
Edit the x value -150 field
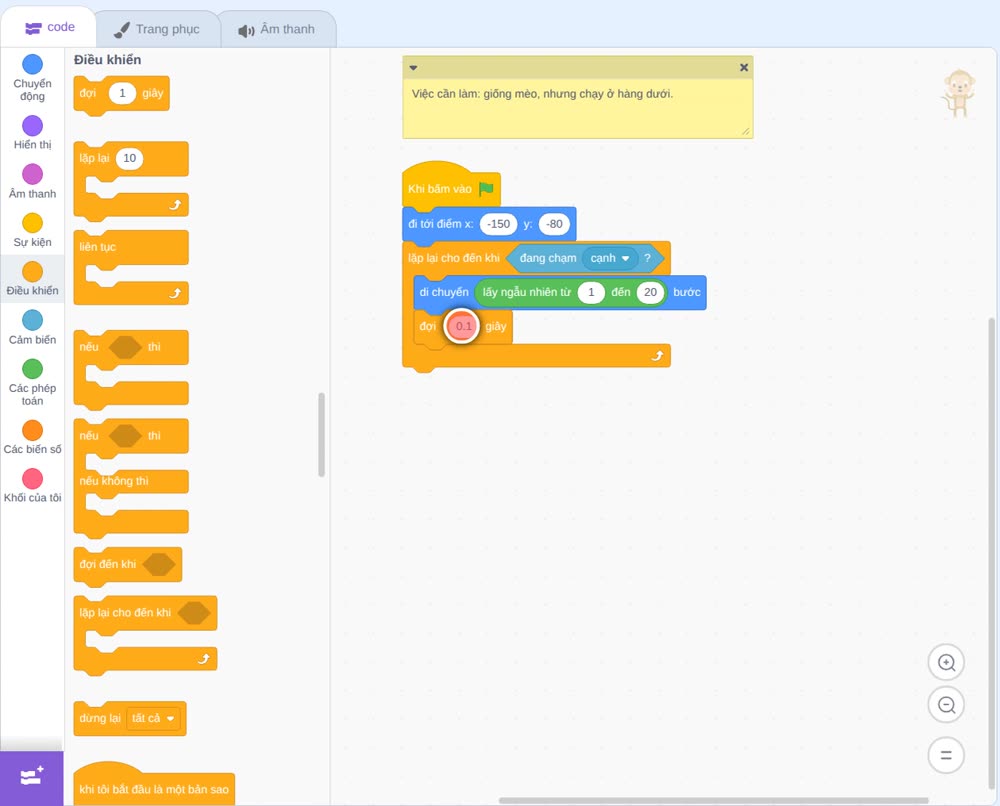tap(498, 224)
